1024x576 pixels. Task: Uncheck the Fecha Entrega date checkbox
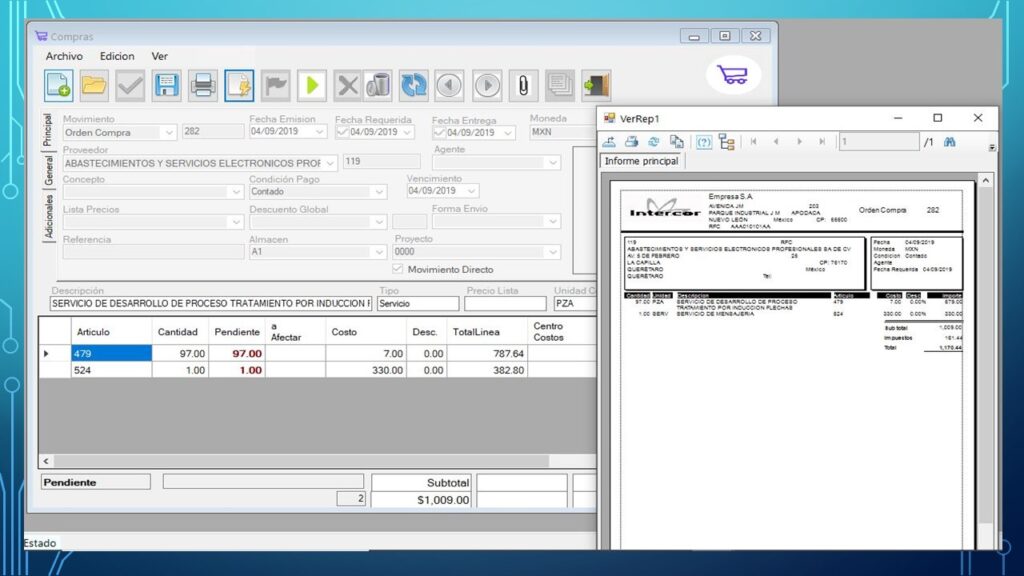coord(439,132)
